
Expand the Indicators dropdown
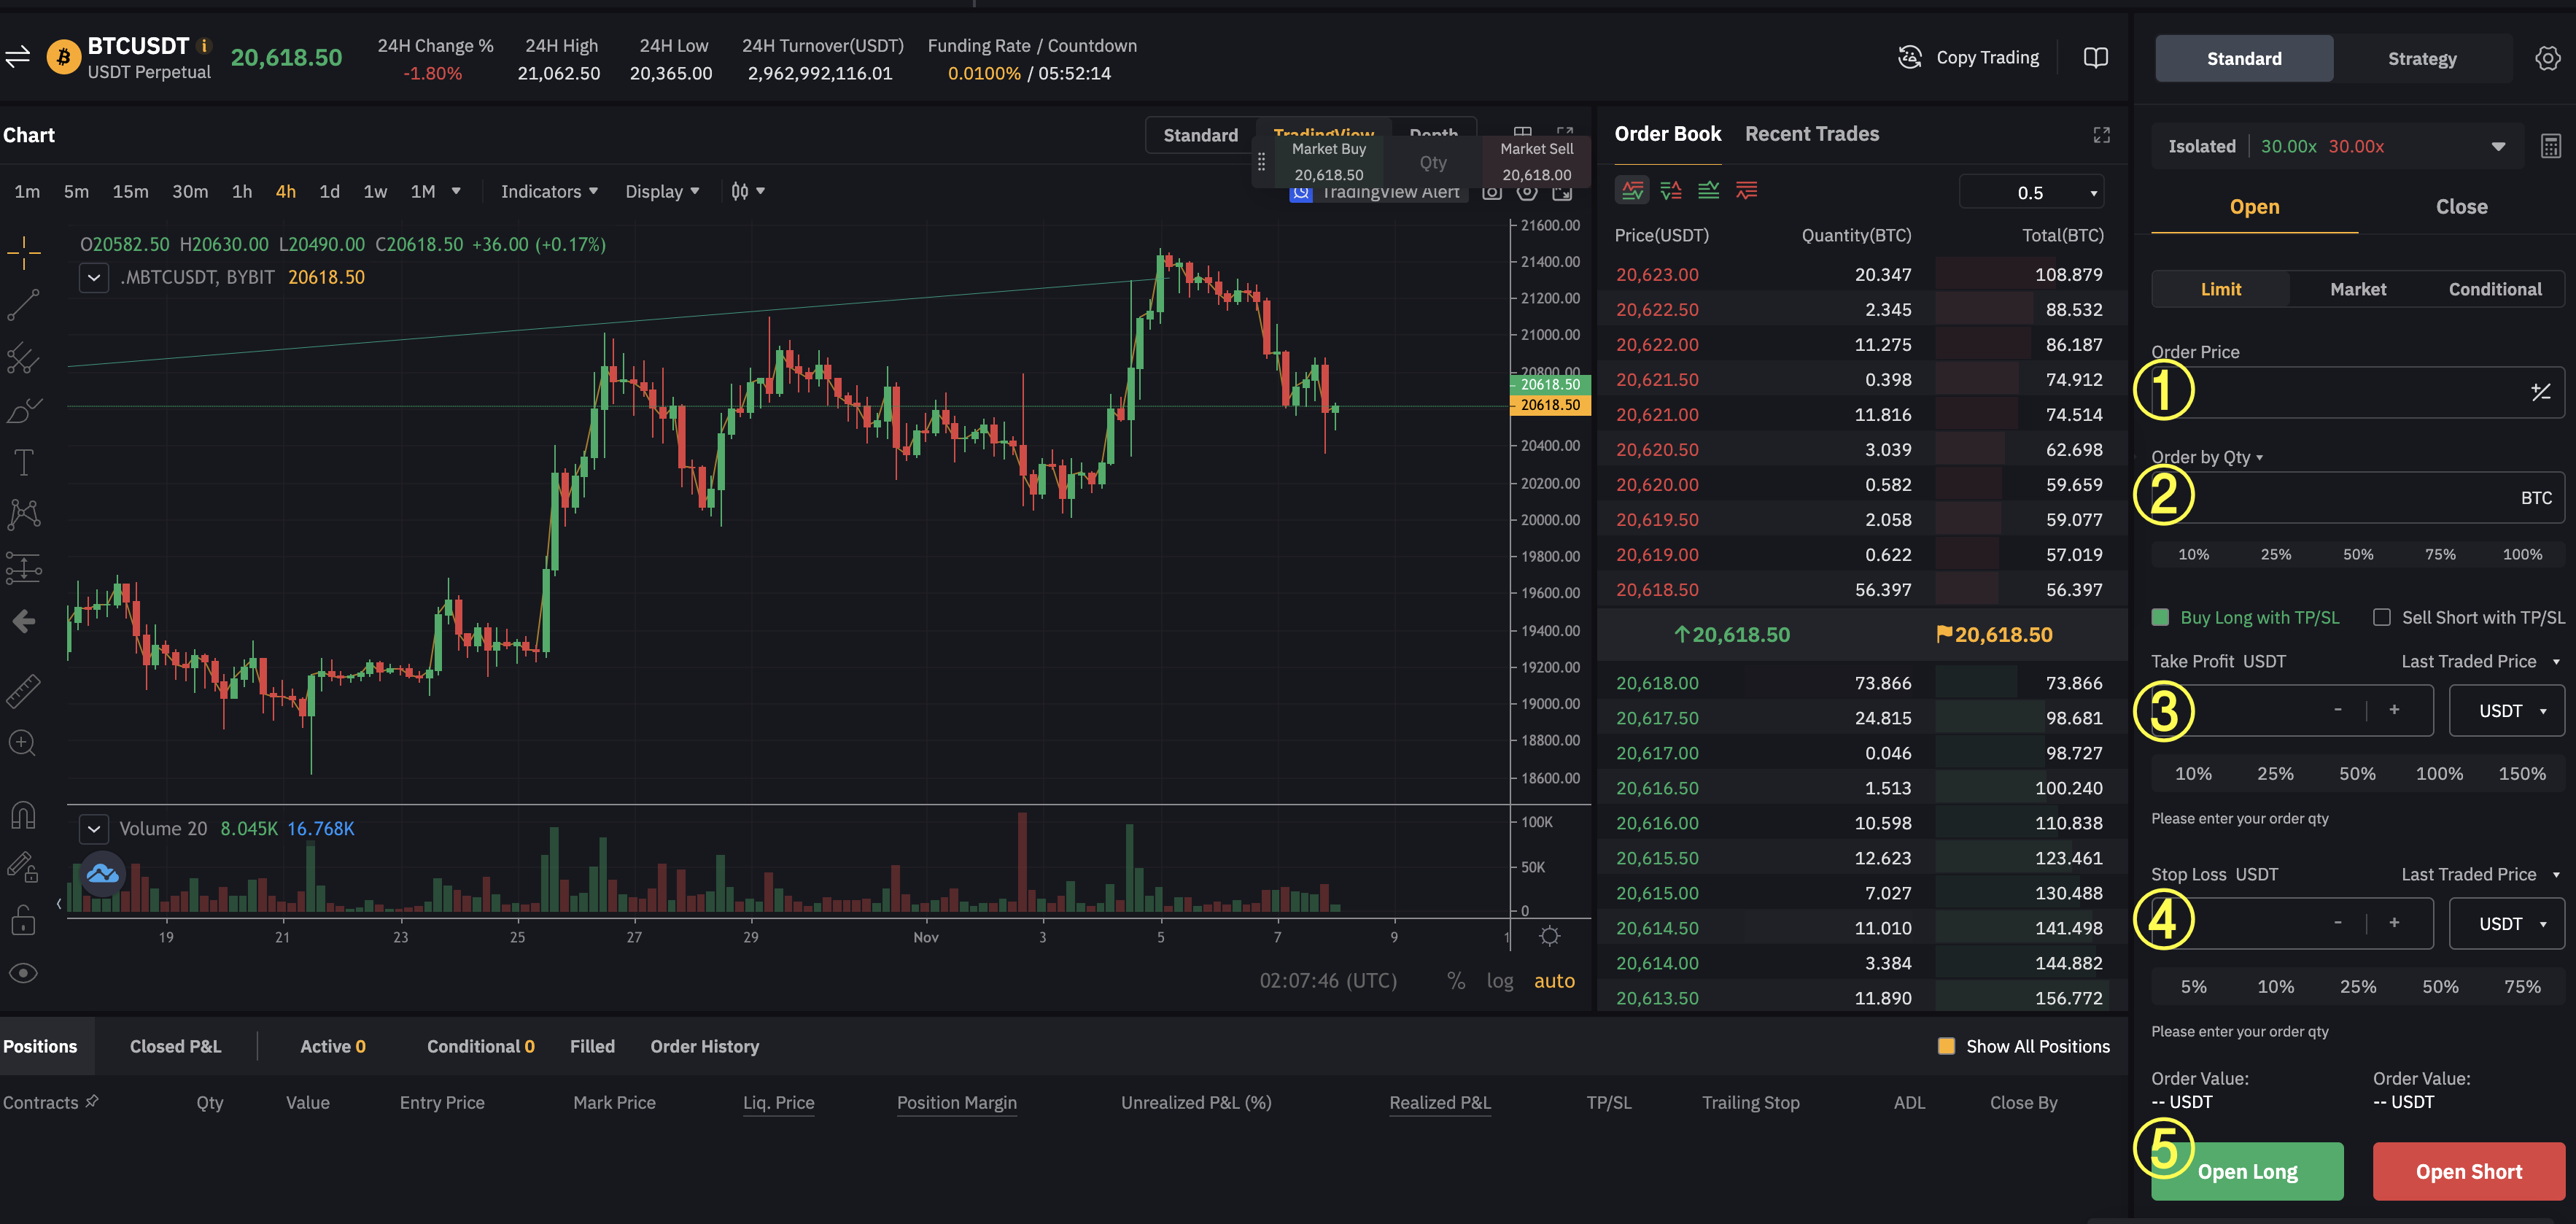coord(549,191)
